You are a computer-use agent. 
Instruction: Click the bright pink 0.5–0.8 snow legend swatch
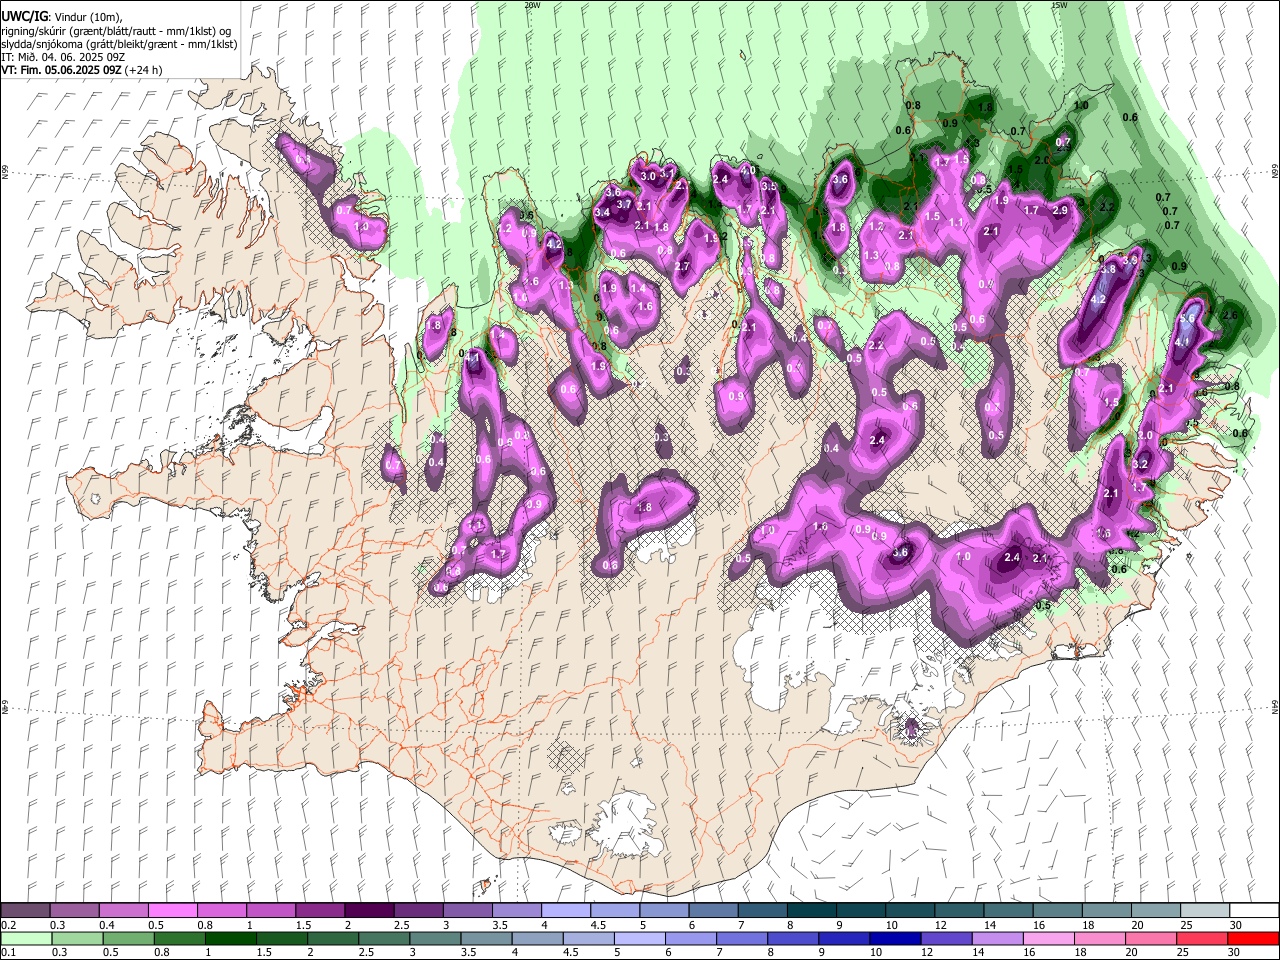coord(172,911)
